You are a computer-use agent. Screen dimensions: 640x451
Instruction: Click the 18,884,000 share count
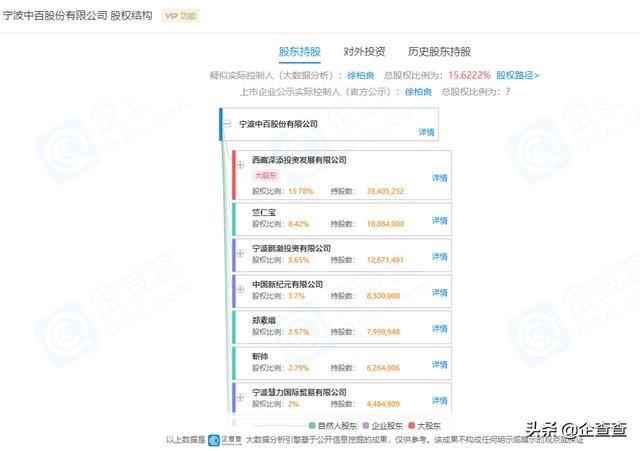385,224
